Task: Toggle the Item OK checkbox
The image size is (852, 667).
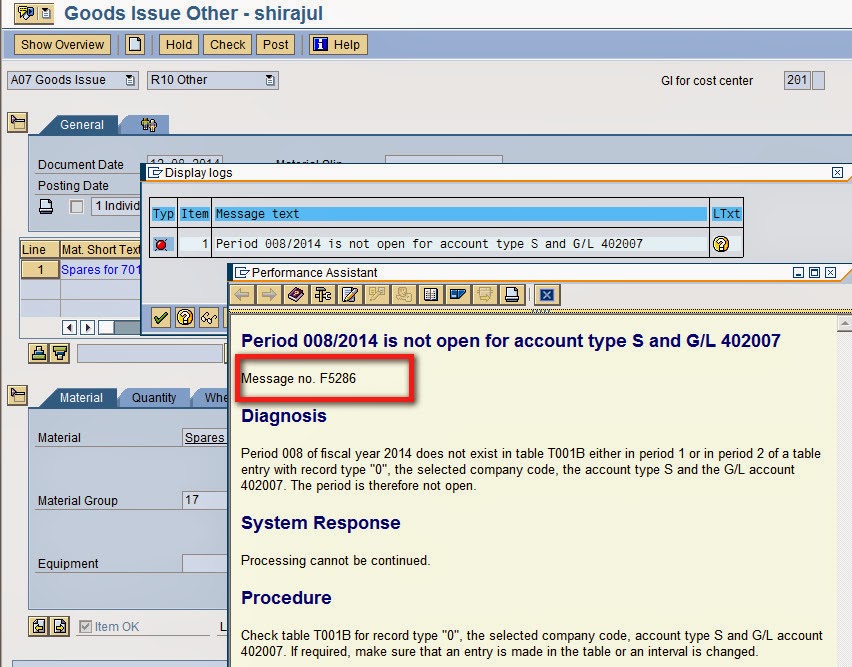Action: coord(85,626)
